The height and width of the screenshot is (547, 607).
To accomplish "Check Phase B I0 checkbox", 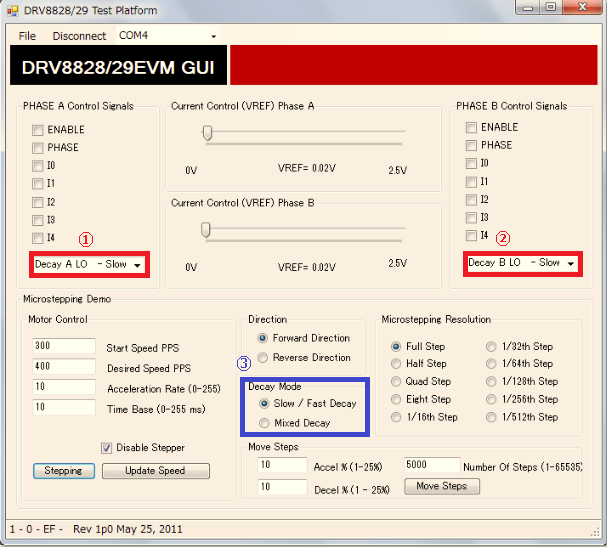I will click(471, 163).
